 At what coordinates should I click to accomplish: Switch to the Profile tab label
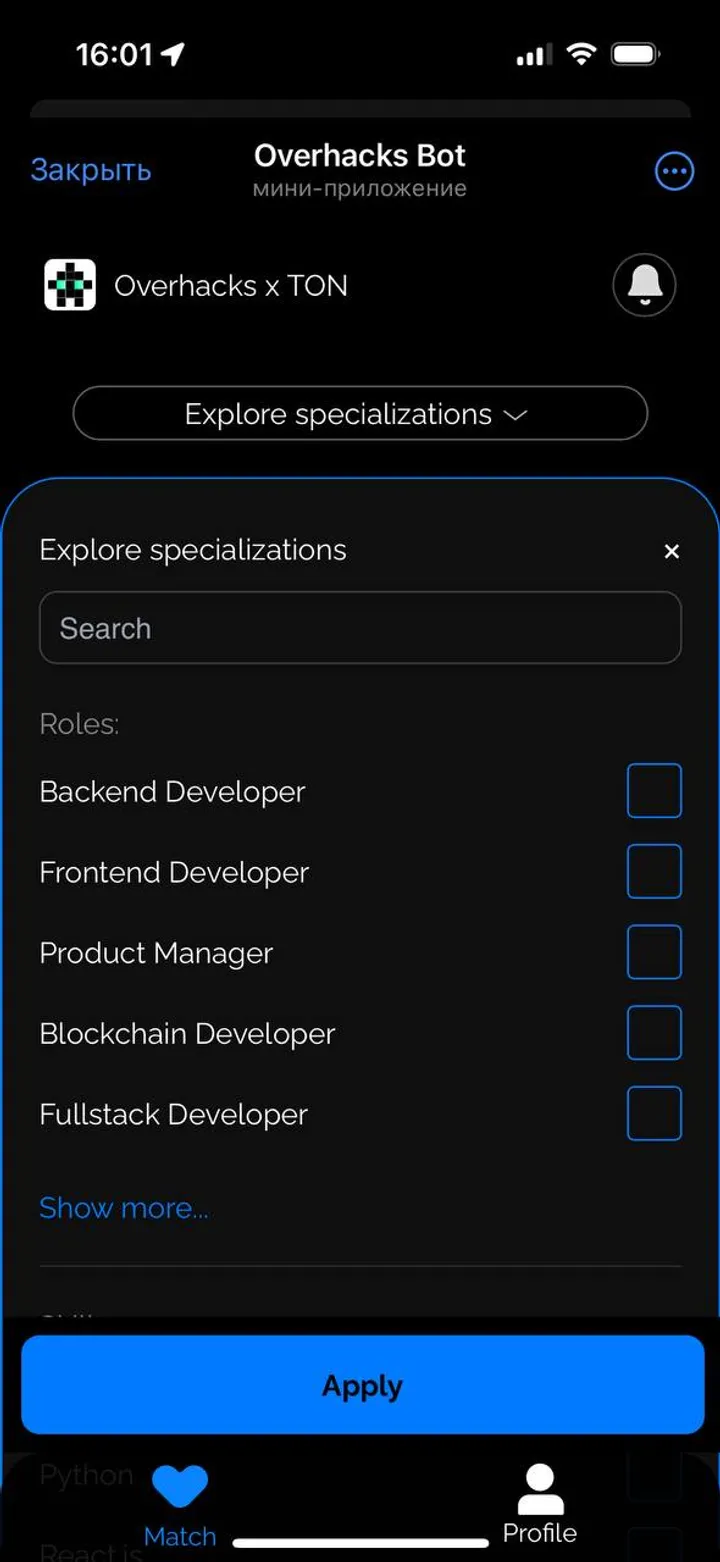tap(540, 1533)
